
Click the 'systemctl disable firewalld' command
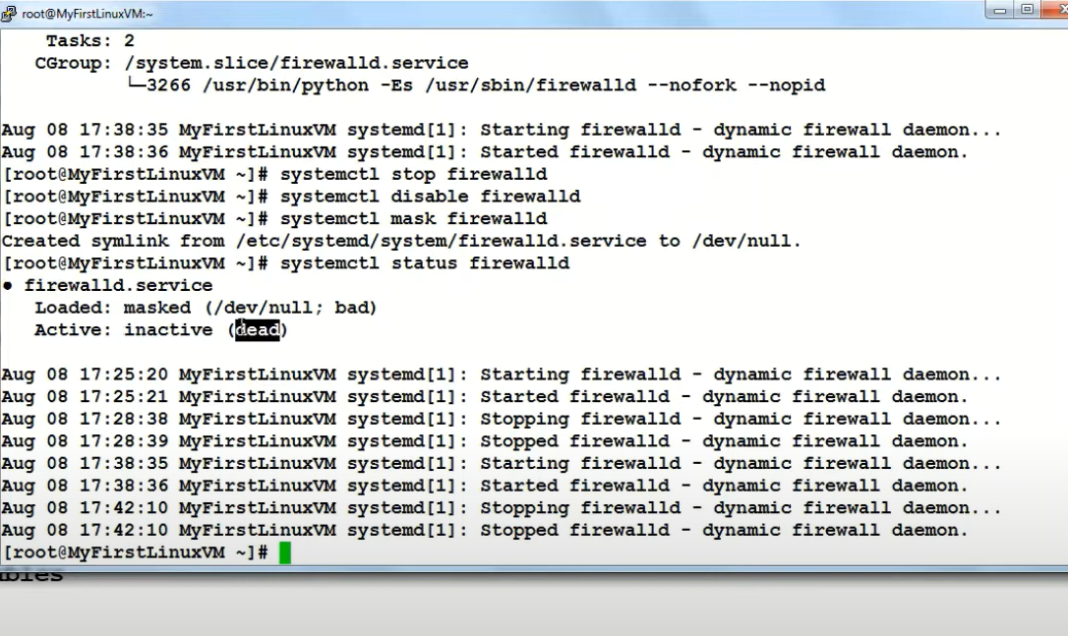point(430,197)
